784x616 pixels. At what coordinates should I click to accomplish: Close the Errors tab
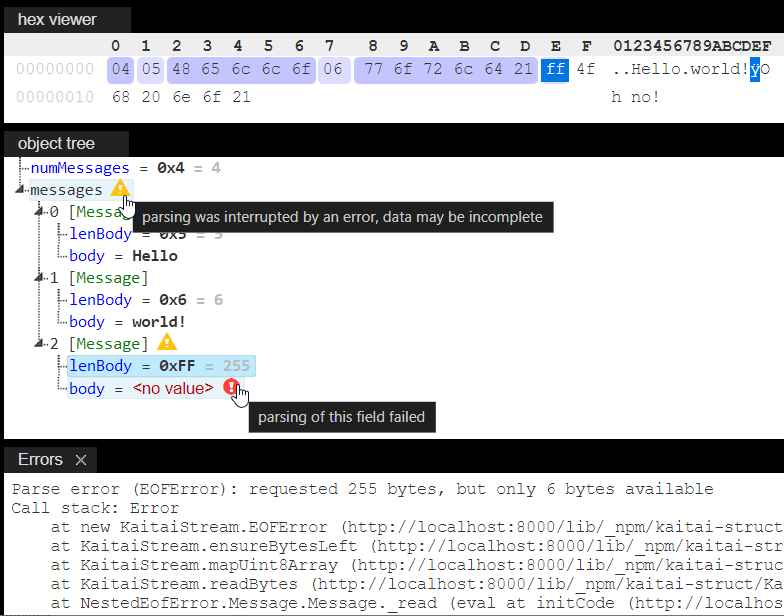coord(81,460)
